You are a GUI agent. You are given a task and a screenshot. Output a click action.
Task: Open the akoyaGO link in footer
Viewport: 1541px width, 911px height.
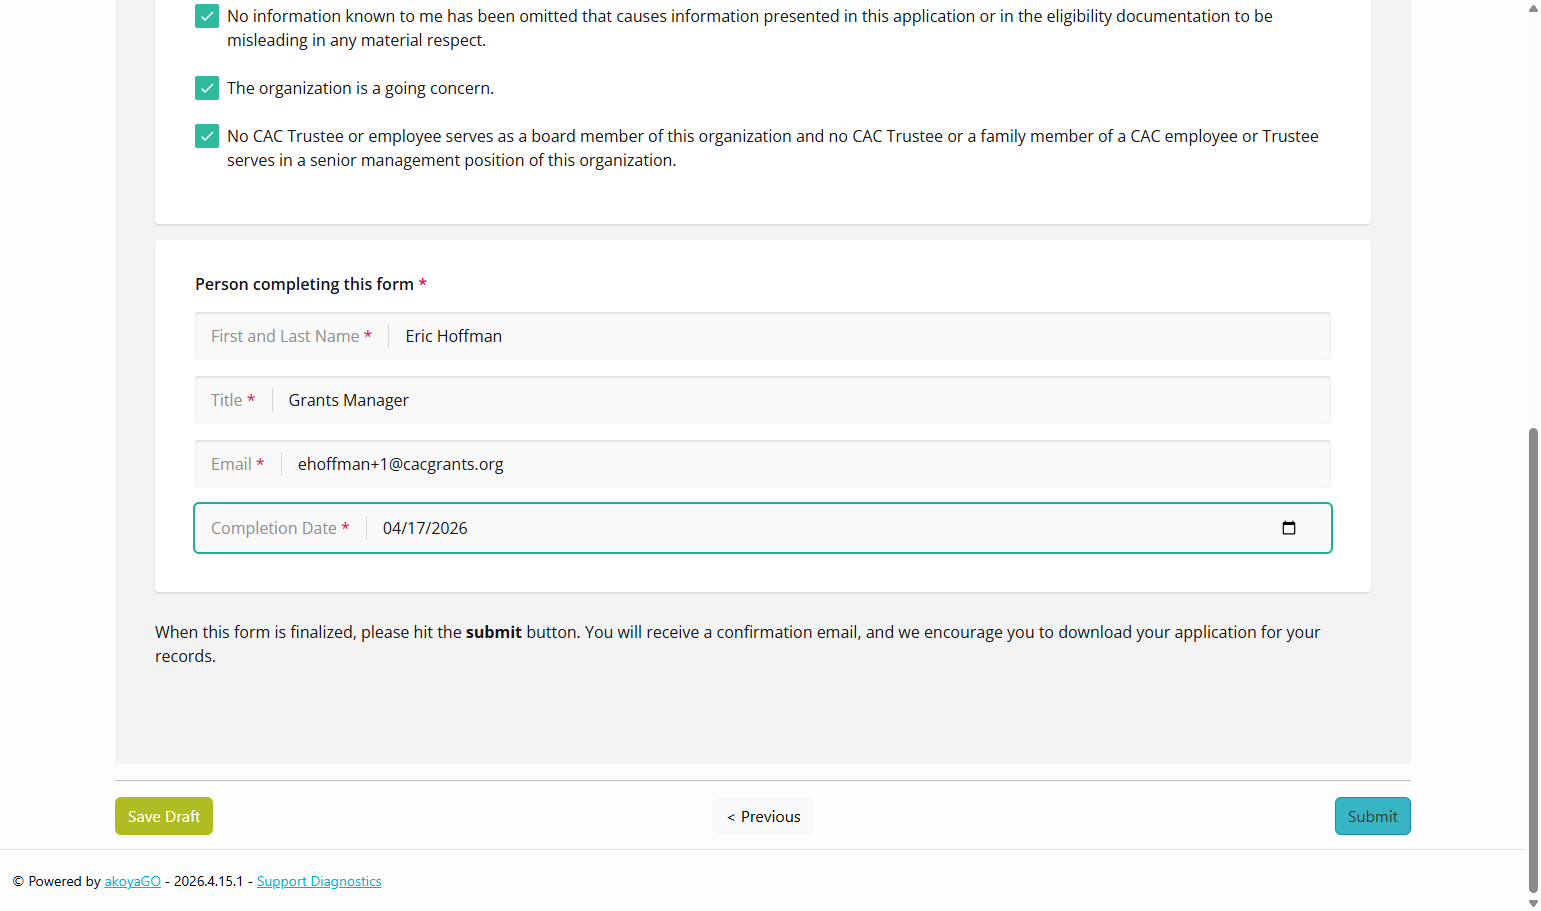point(133,881)
